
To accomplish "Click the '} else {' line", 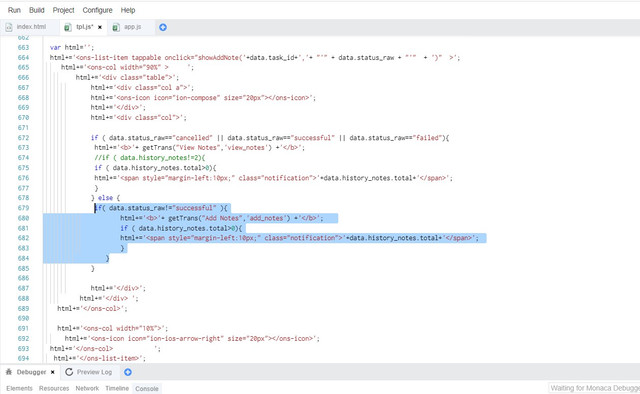I will (105, 198).
